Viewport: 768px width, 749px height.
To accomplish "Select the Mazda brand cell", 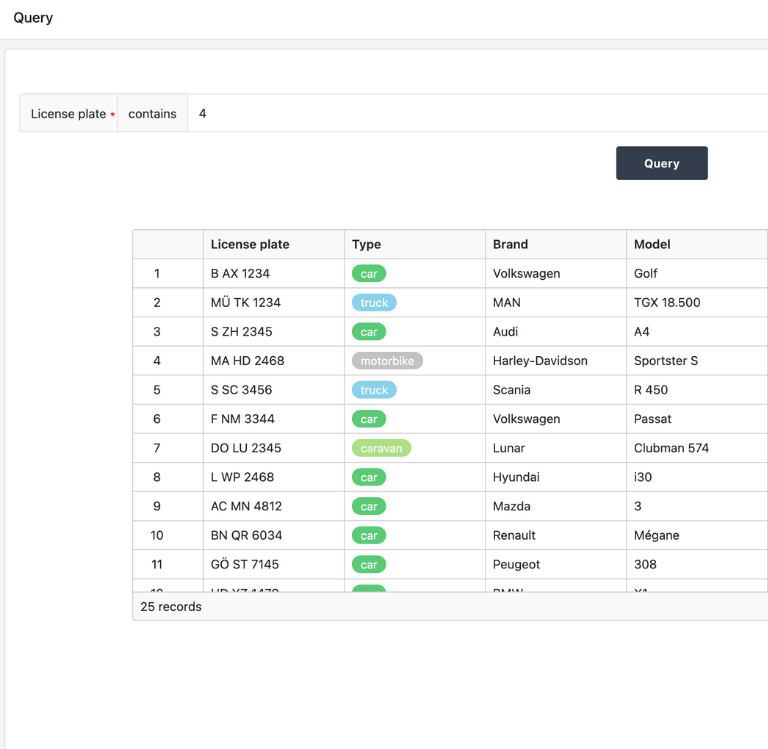I will click(x=556, y=506).
